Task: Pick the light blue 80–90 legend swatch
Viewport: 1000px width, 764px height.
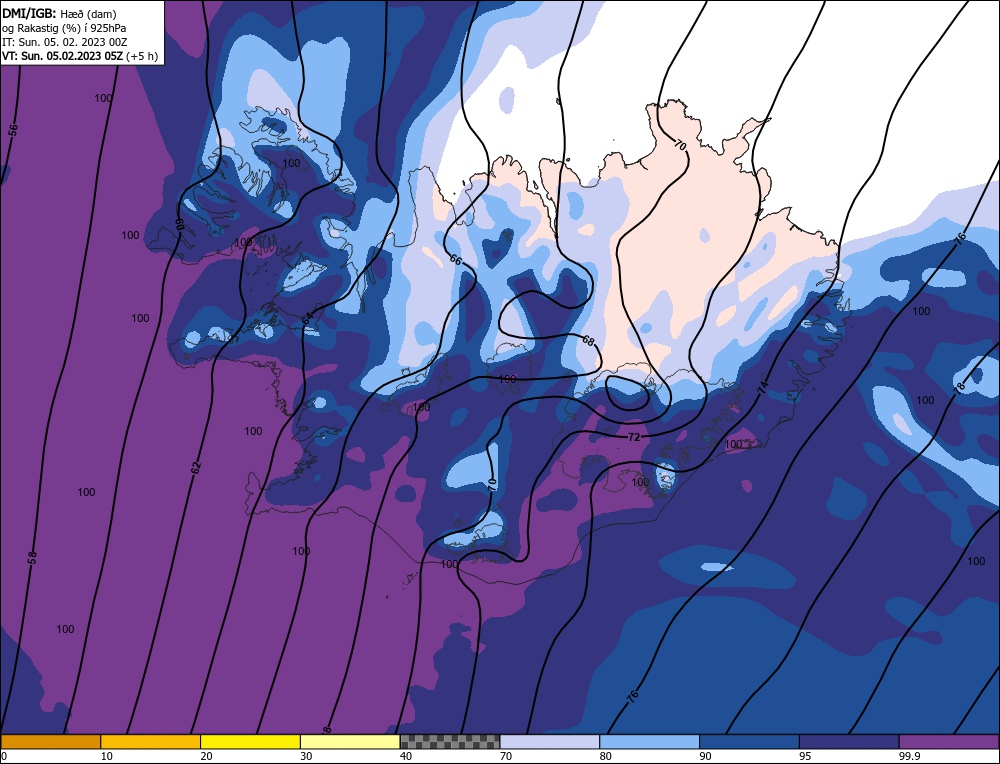Action: tap(649, 741)
